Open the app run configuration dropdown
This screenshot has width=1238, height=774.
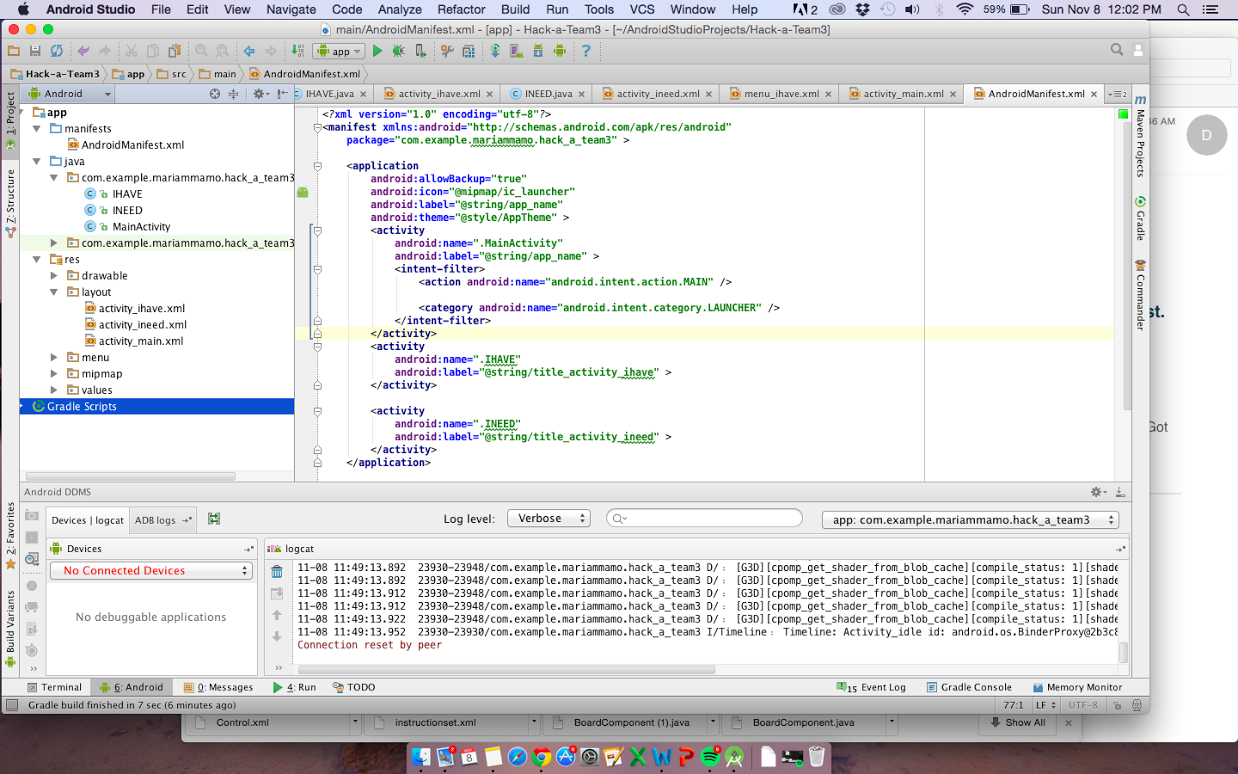coord(339,51)
